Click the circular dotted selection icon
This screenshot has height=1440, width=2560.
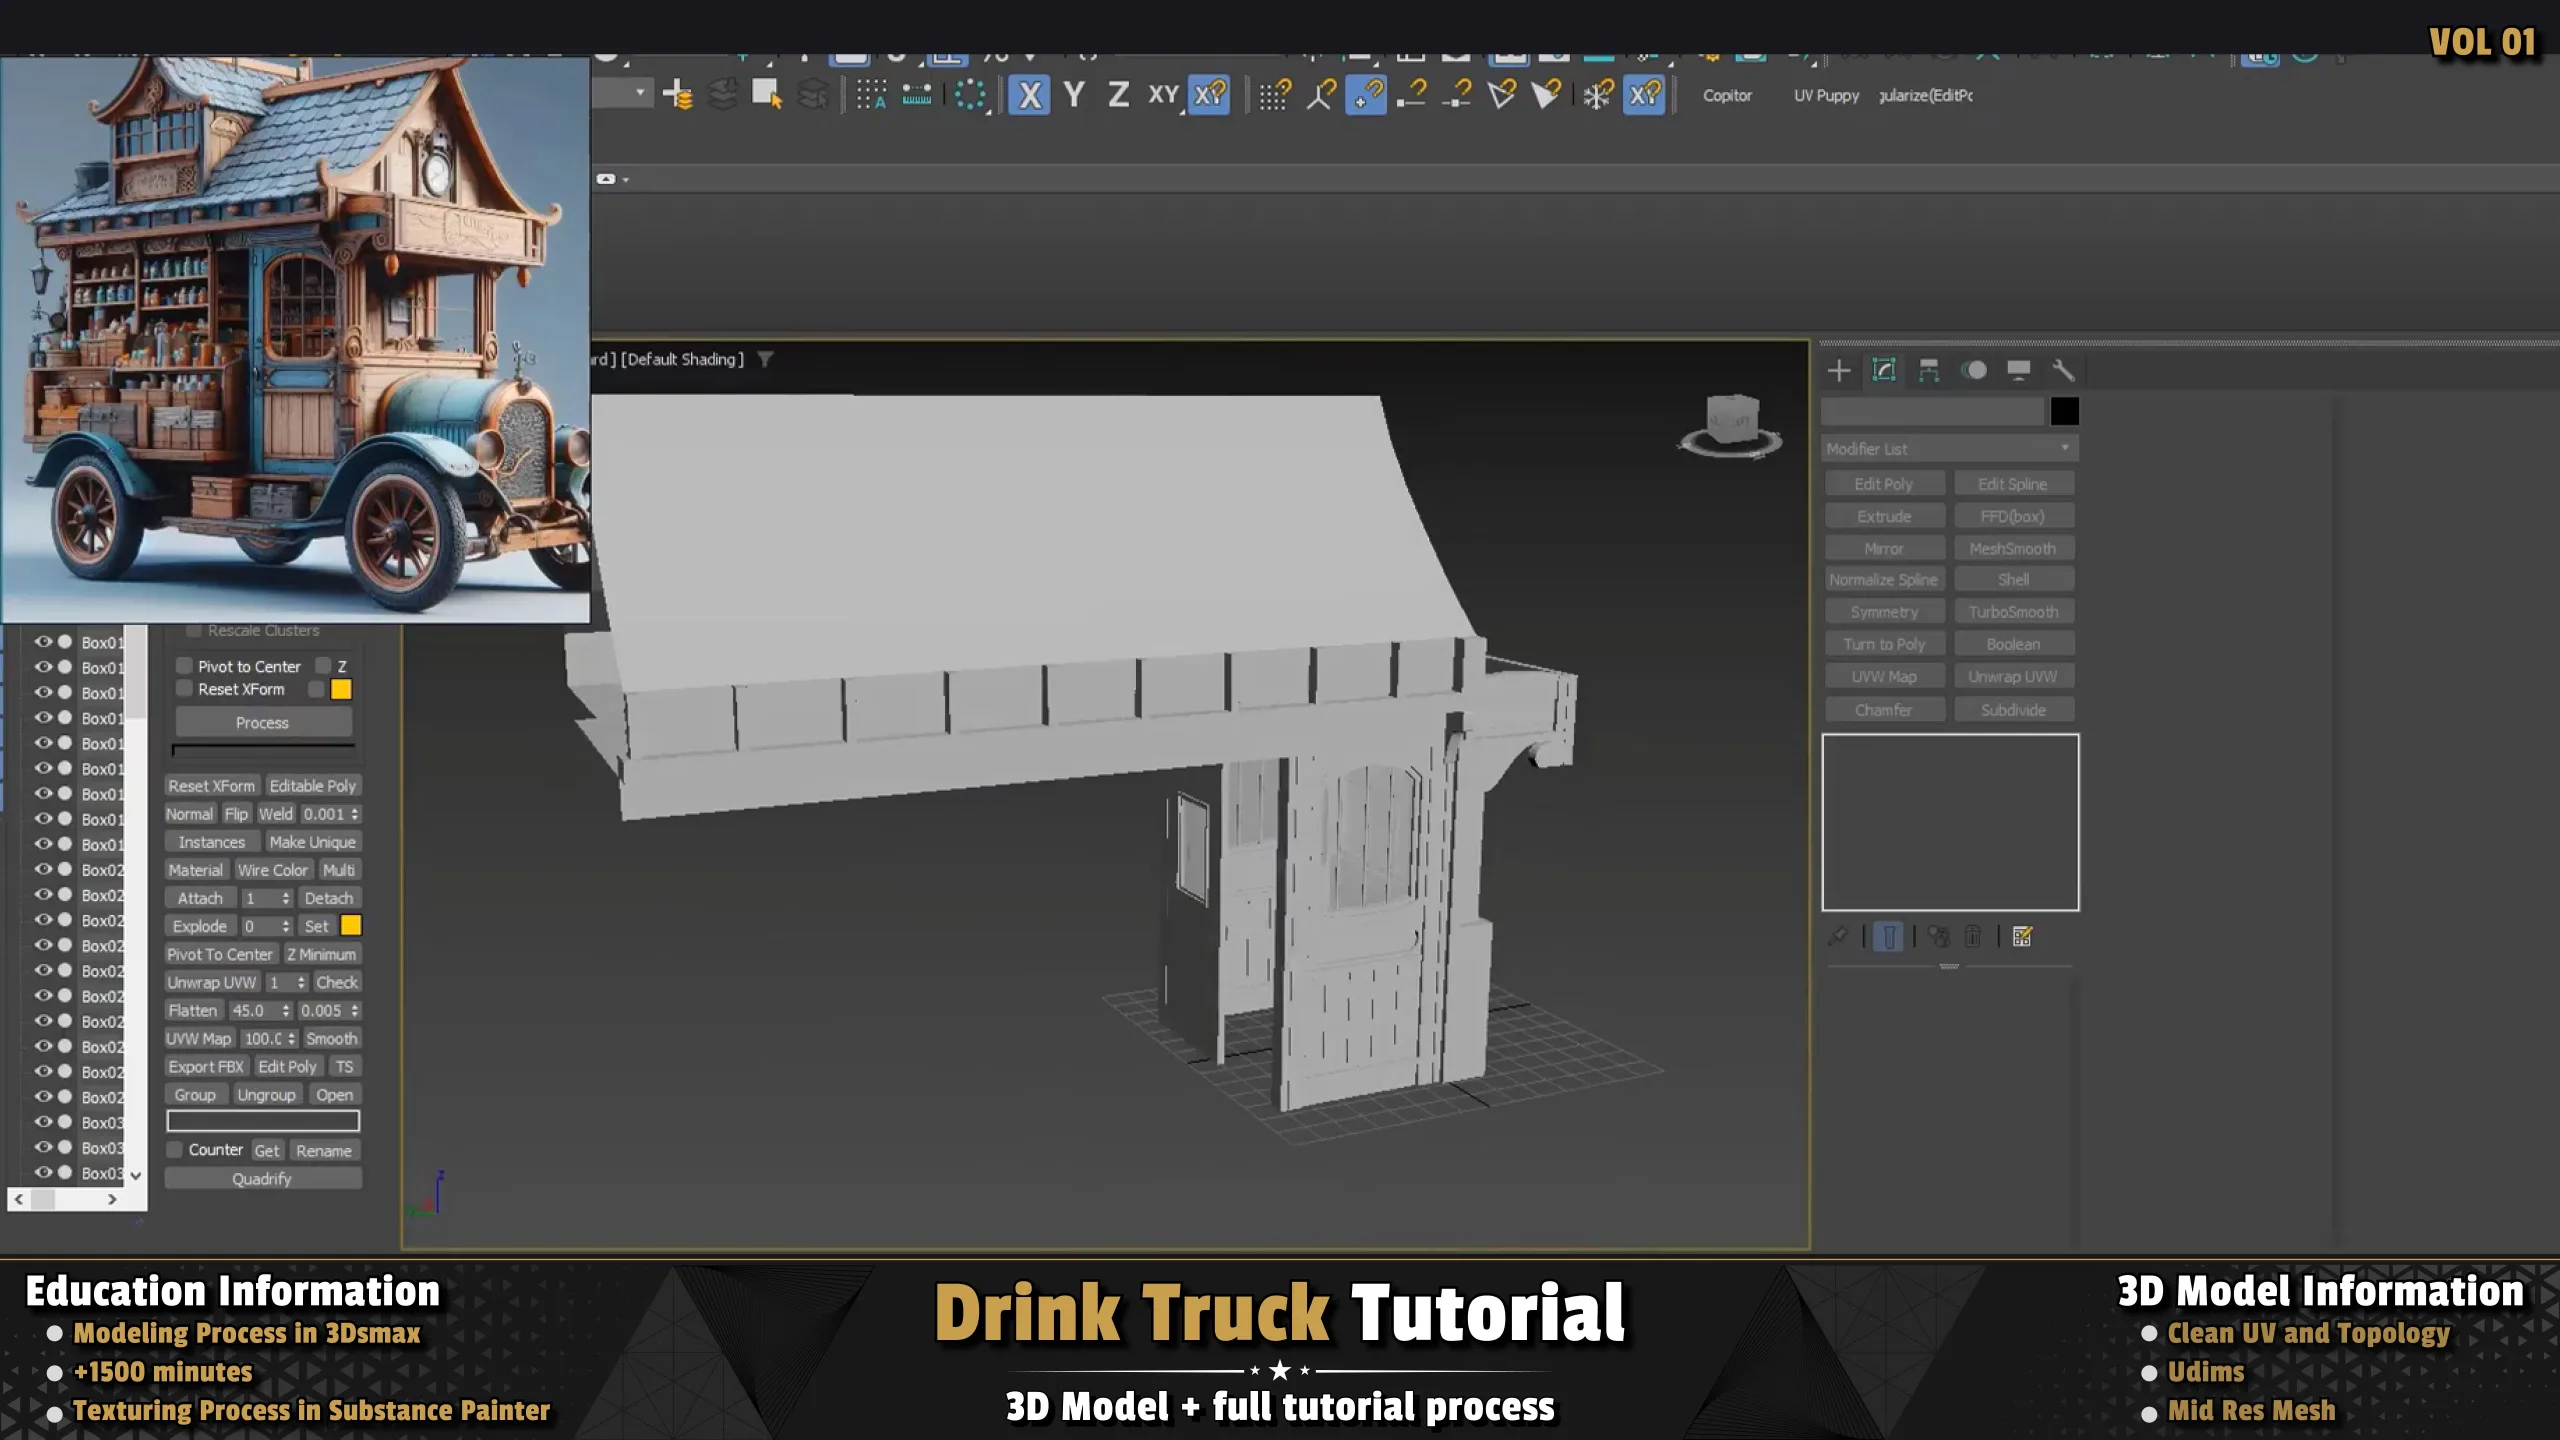970,96
